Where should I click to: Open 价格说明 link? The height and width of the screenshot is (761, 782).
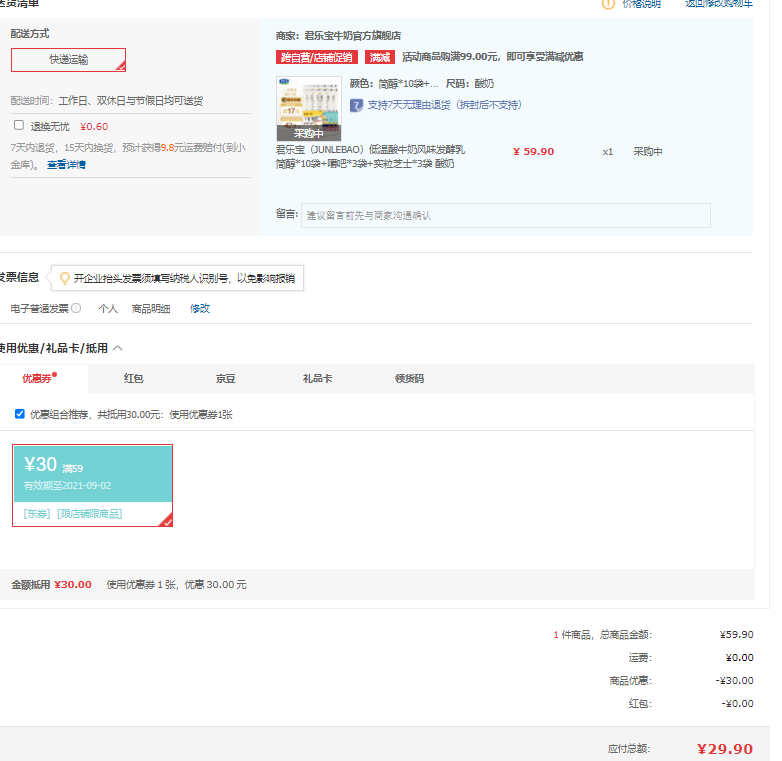641,4
